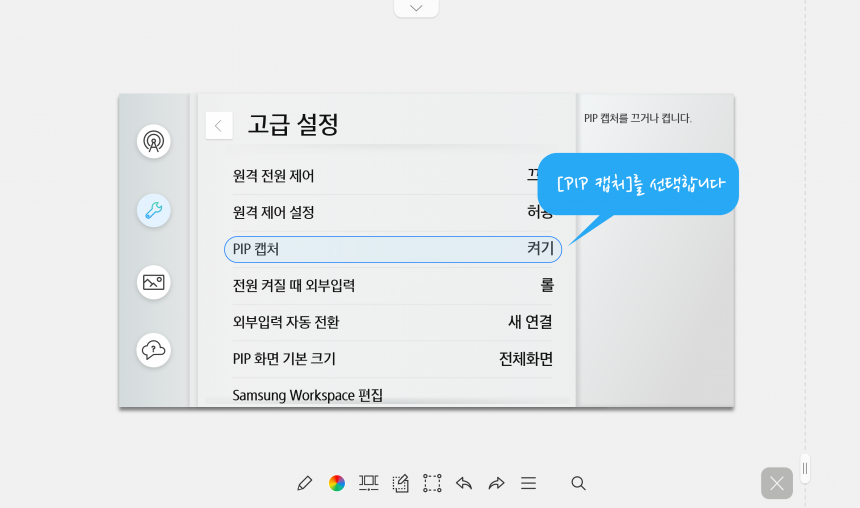Change the 전체화면 value
The image size is (860, 508).
(x=525, y=359)
